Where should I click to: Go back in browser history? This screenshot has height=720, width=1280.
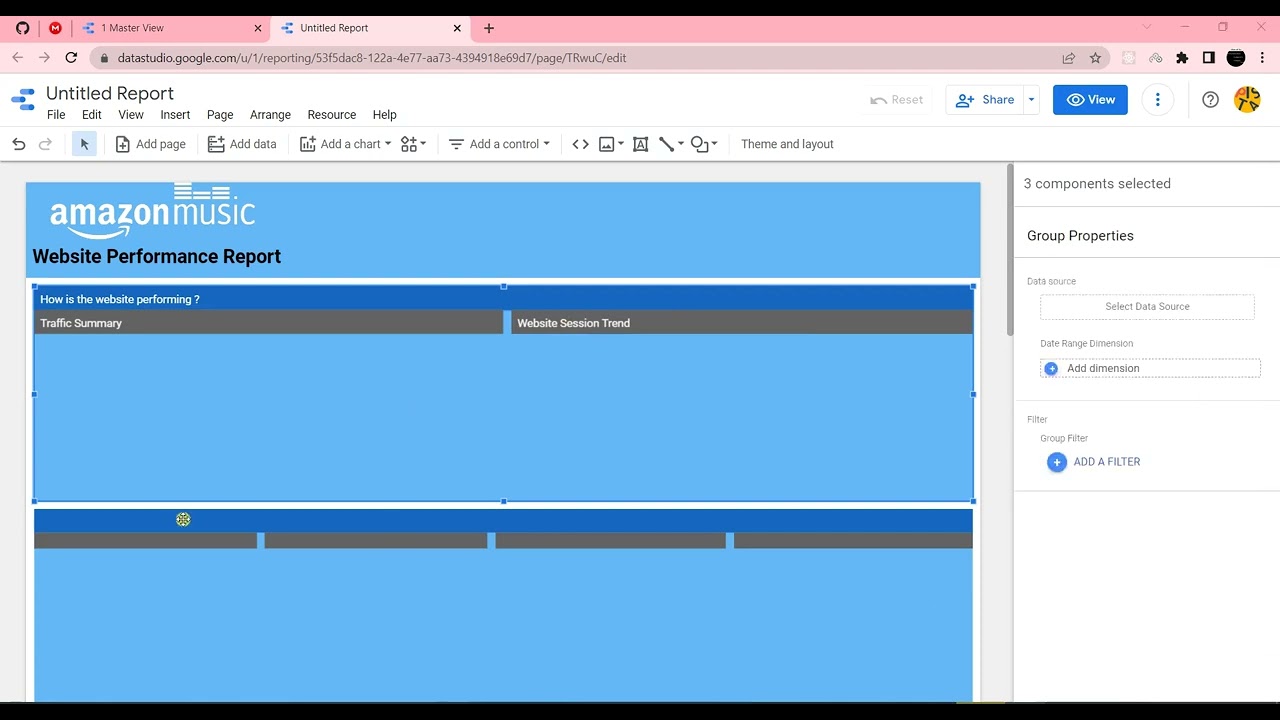click(17, 58)
